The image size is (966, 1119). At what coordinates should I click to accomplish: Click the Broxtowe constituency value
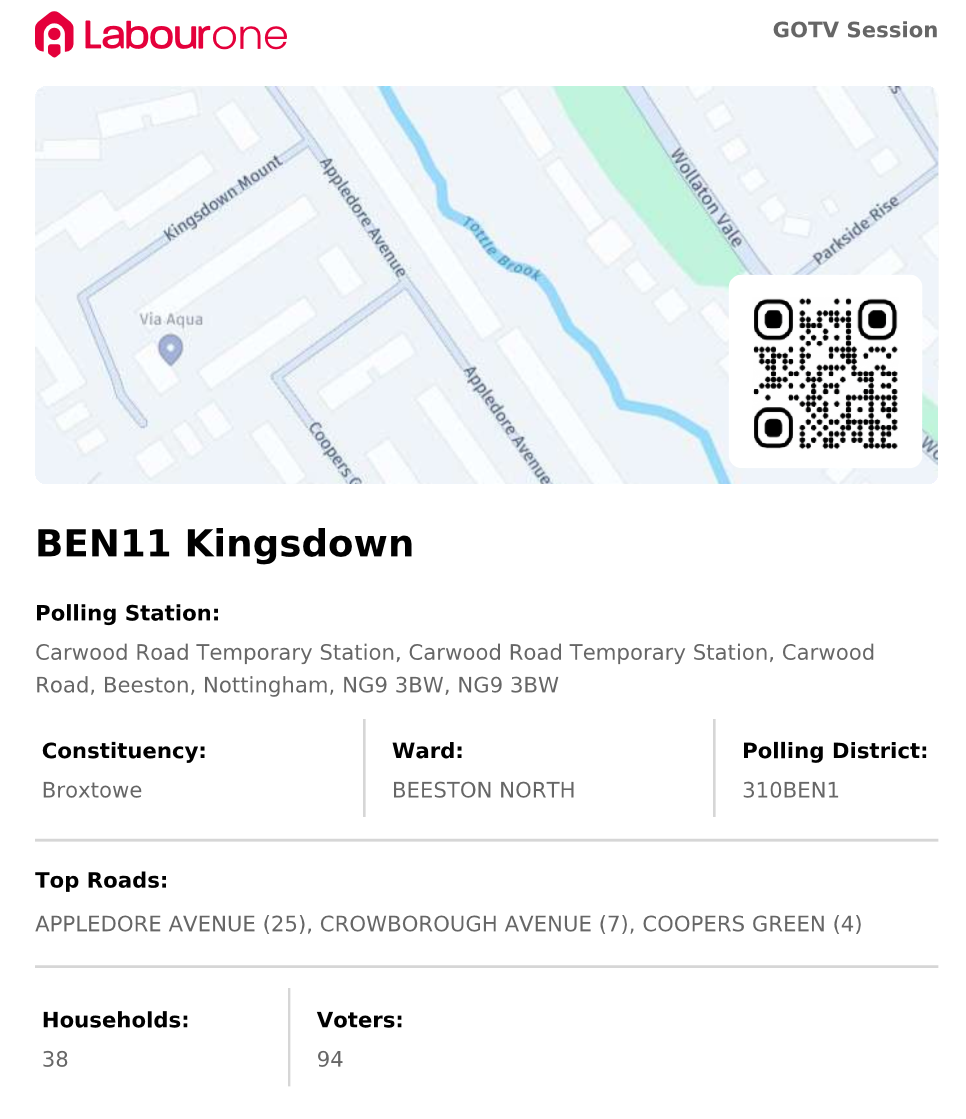[92, 790]
